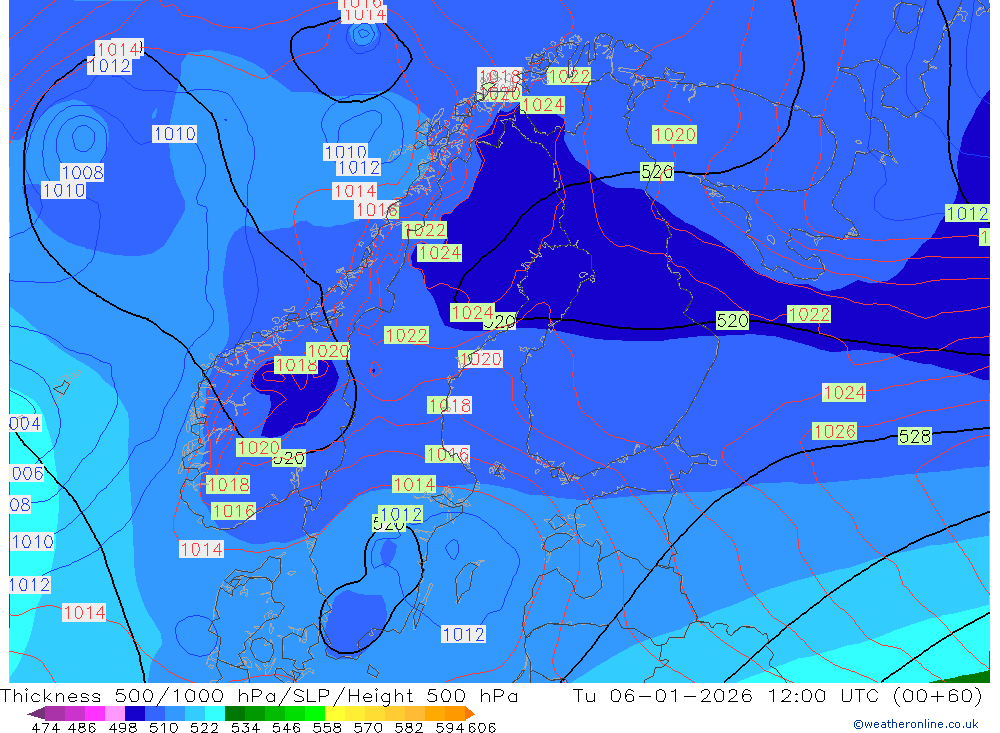This screenshot has height=733, width=1000.
Task: Click the legend value 510
Action: coord(164,727)
